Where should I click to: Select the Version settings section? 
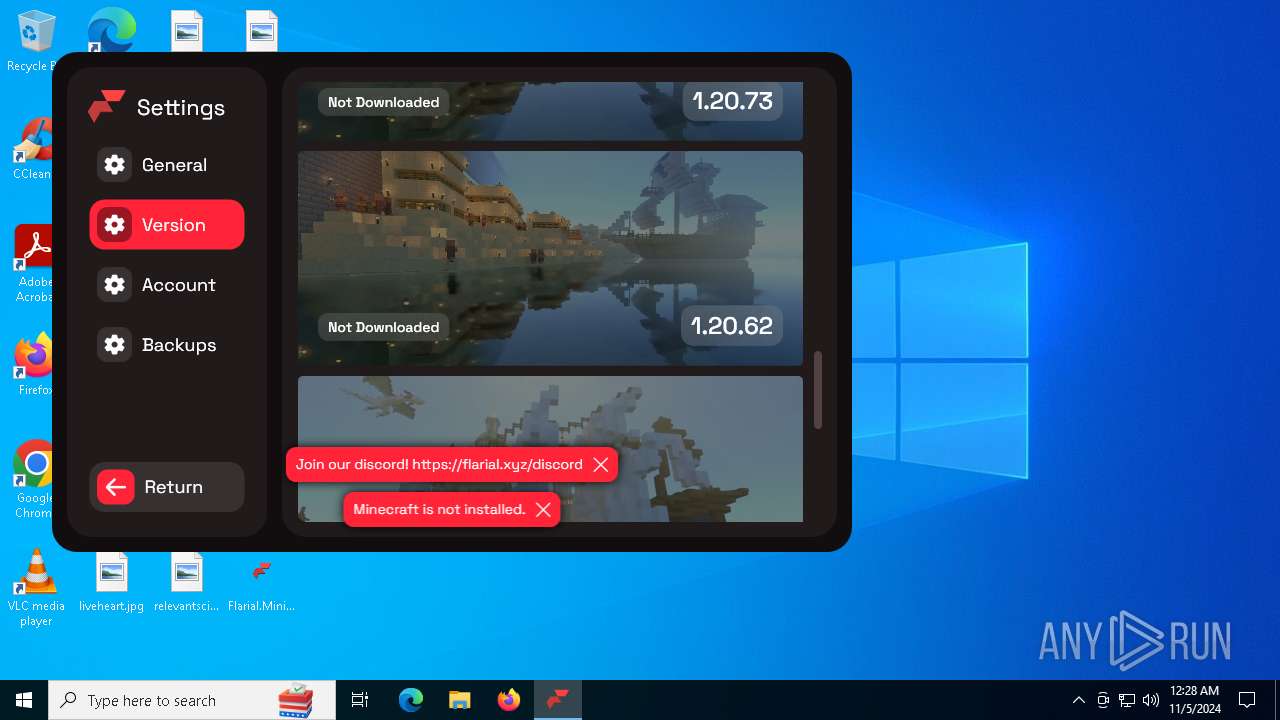[167, 225]
